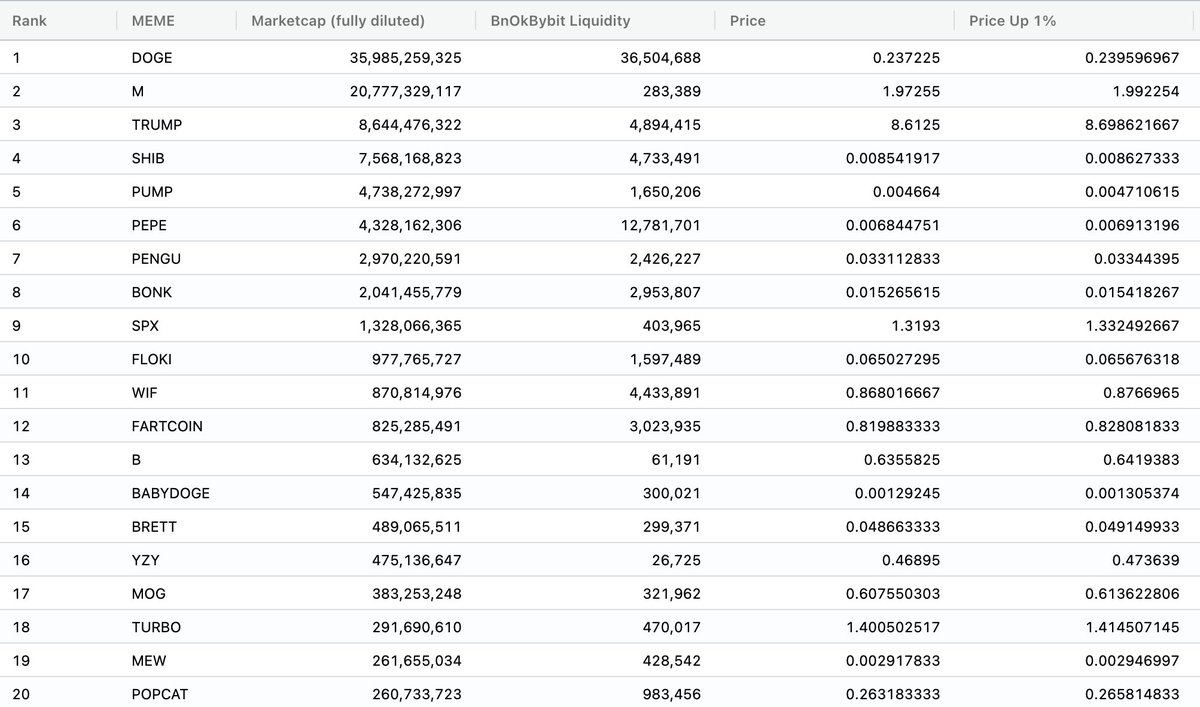The image size is (1200, 707).
Task: Select DOGE price 0.237225
Action: 906,58
